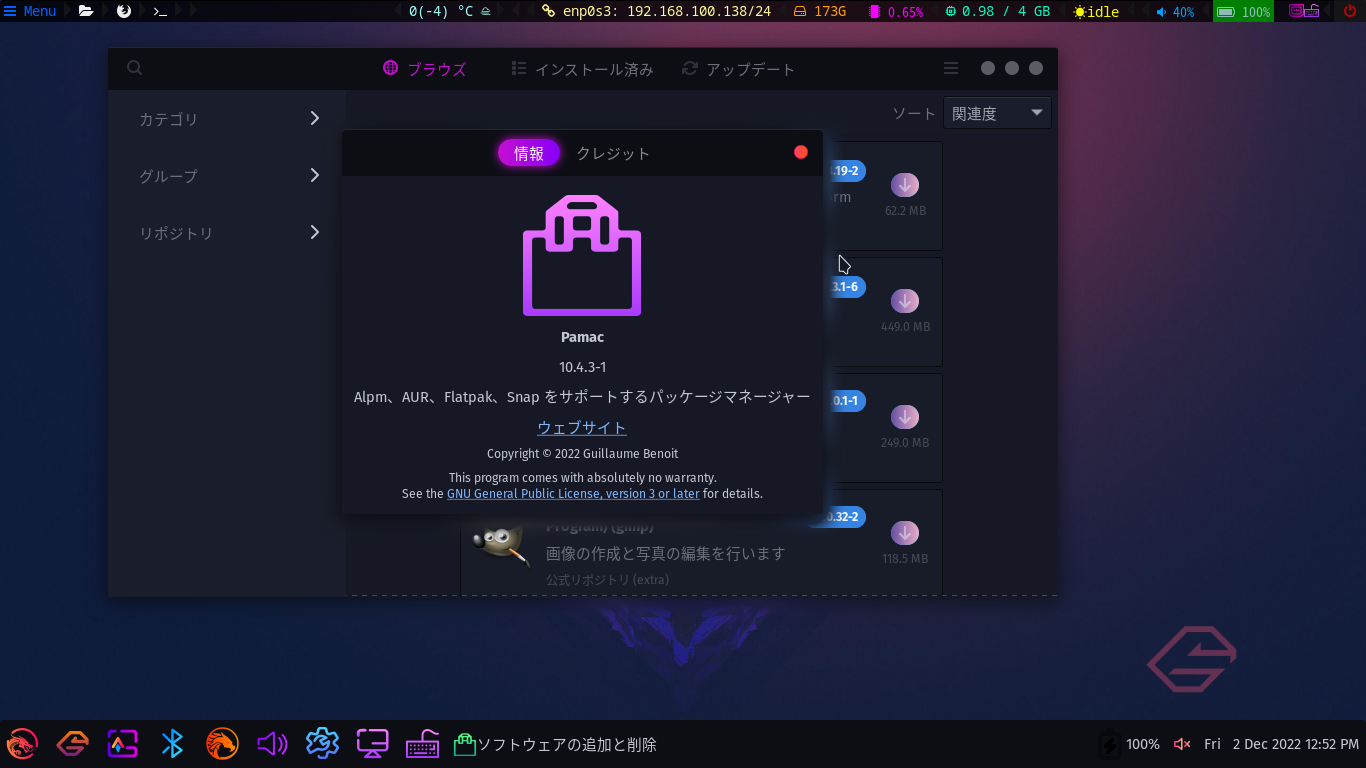Click the 0.65% CPU usage indicator
The width and height of the screenshot is (1366, 768).
897,12
